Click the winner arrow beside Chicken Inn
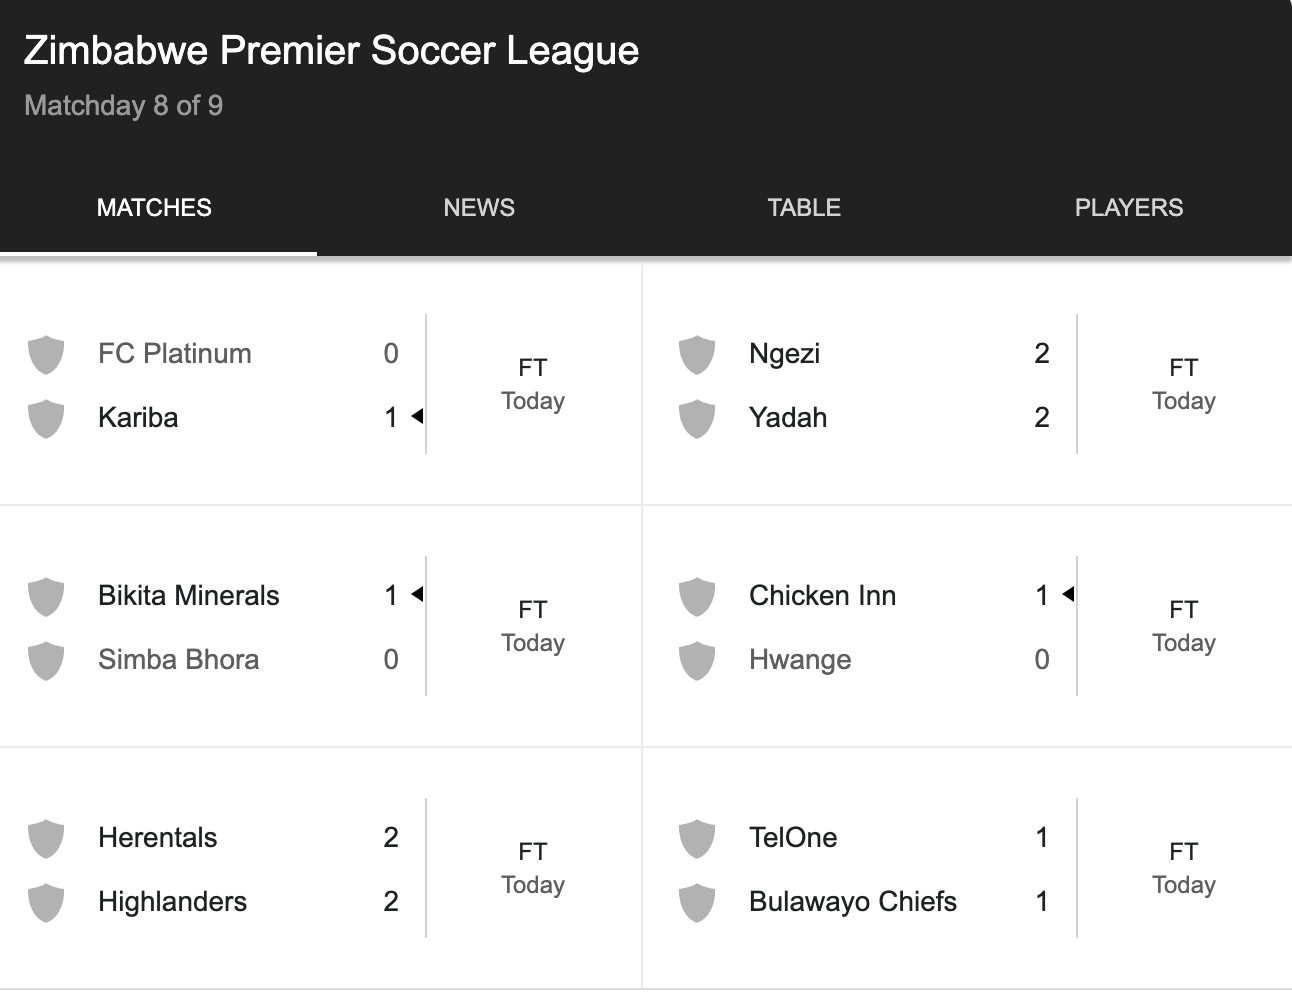 [1068, 595]
